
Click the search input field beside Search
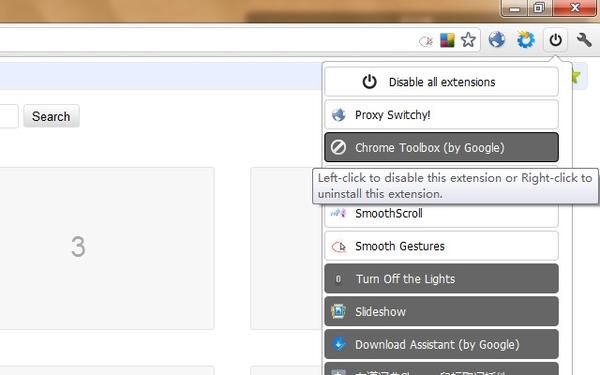[8, 116]
